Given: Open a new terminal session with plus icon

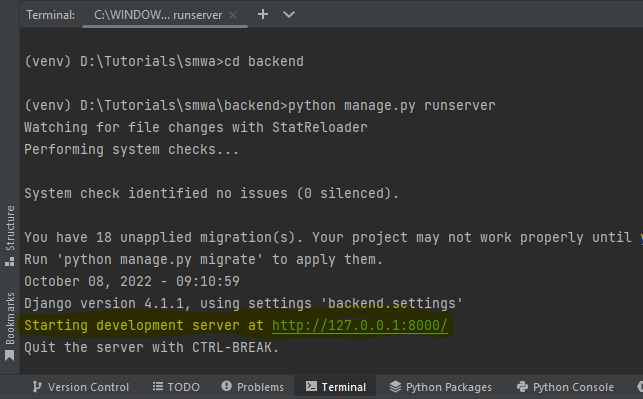Looking at the screenshot, I should pyautogui.click(x=263, y=14).
